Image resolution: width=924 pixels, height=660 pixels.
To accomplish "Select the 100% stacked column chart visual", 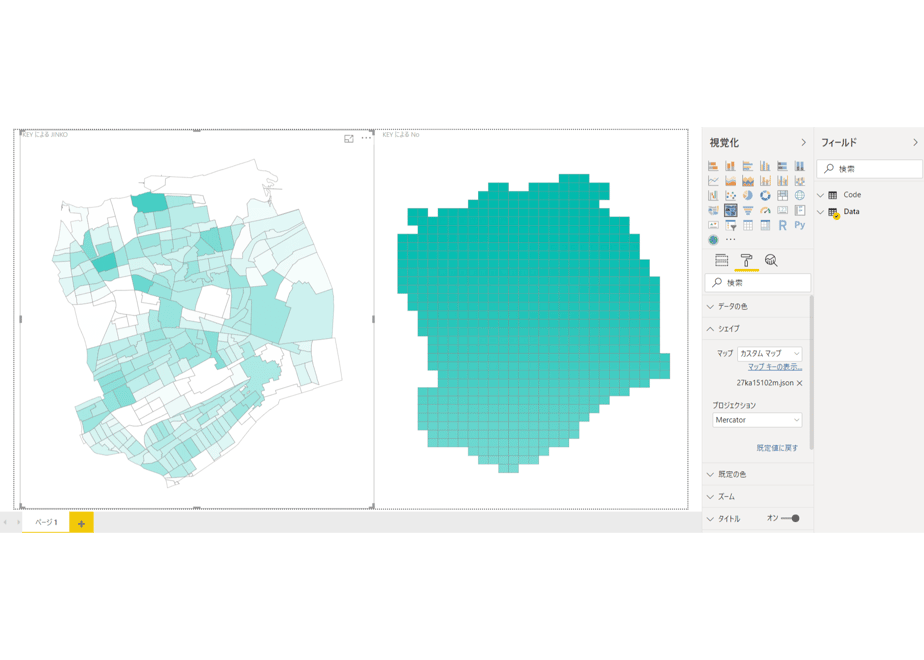I will point(800,166).
